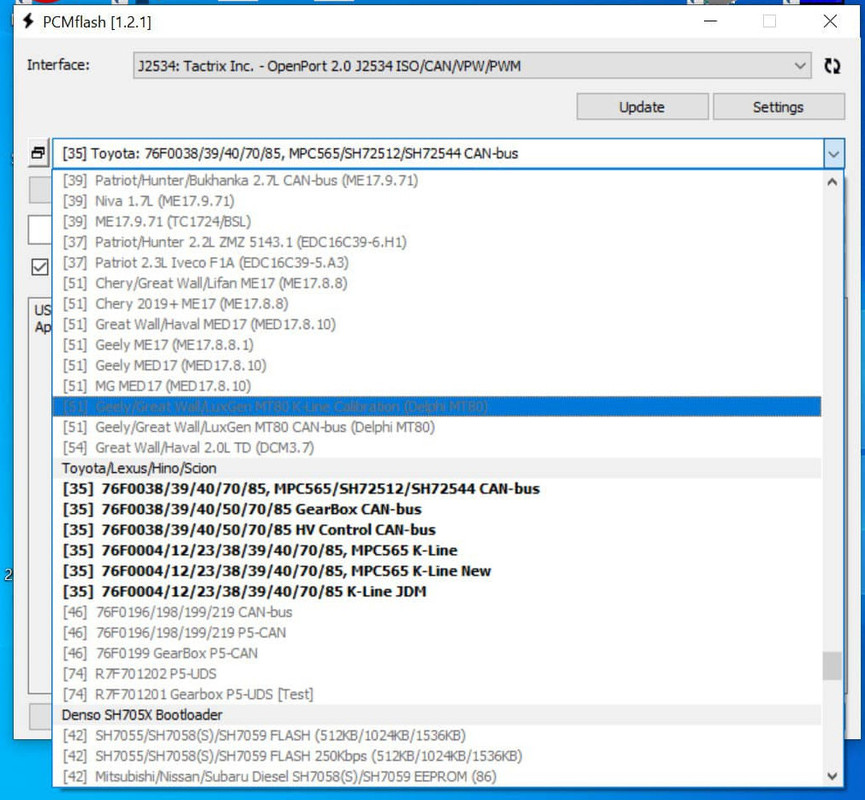
Task: Toggle the checked checkbox on the left
Action: (x=40, y=267)
